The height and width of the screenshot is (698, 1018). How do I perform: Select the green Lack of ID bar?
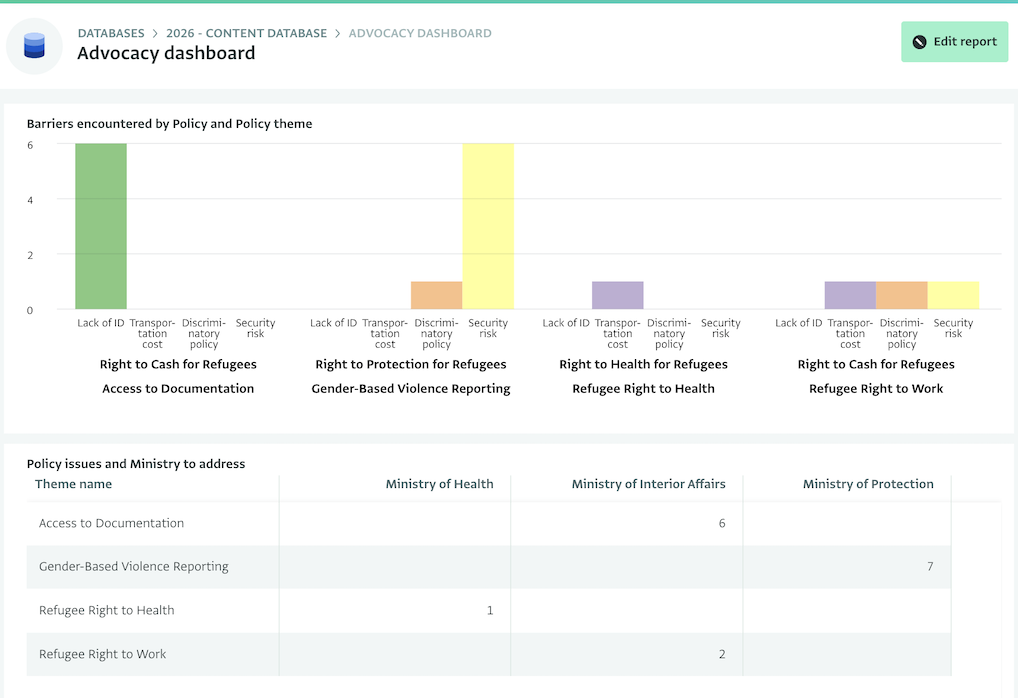click(100, 225)
